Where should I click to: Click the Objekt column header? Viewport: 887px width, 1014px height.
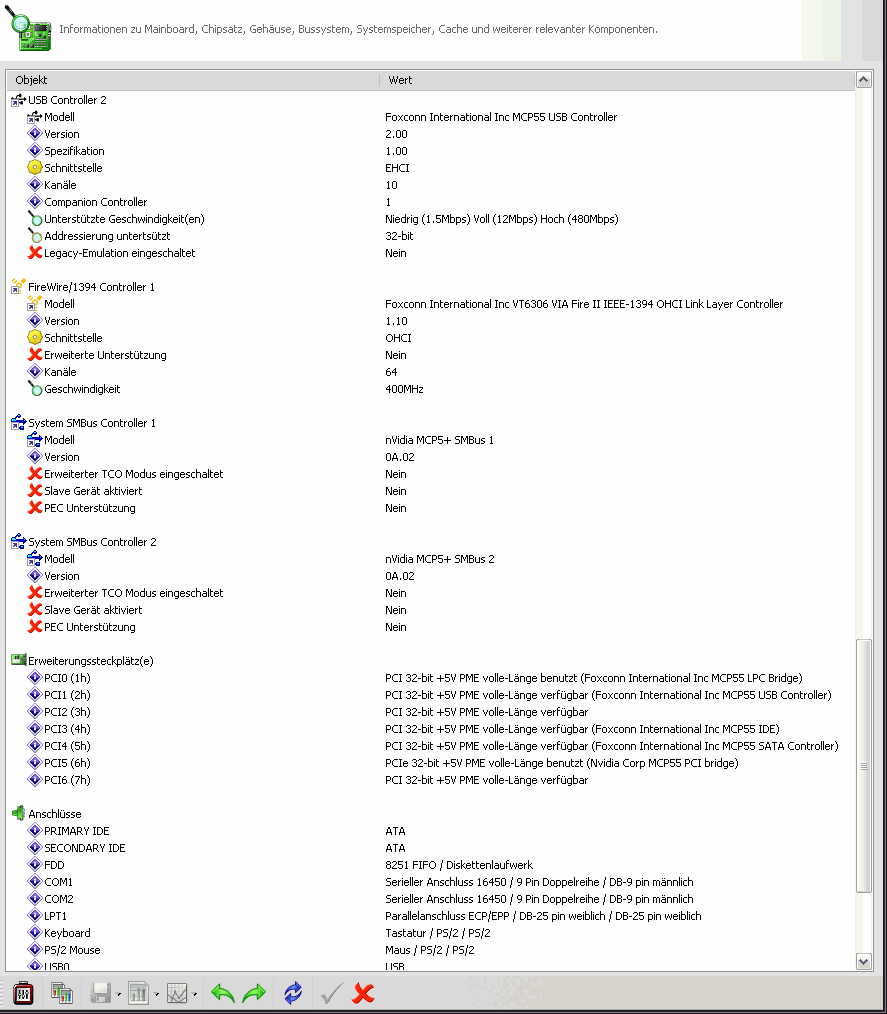pos(193,80)
